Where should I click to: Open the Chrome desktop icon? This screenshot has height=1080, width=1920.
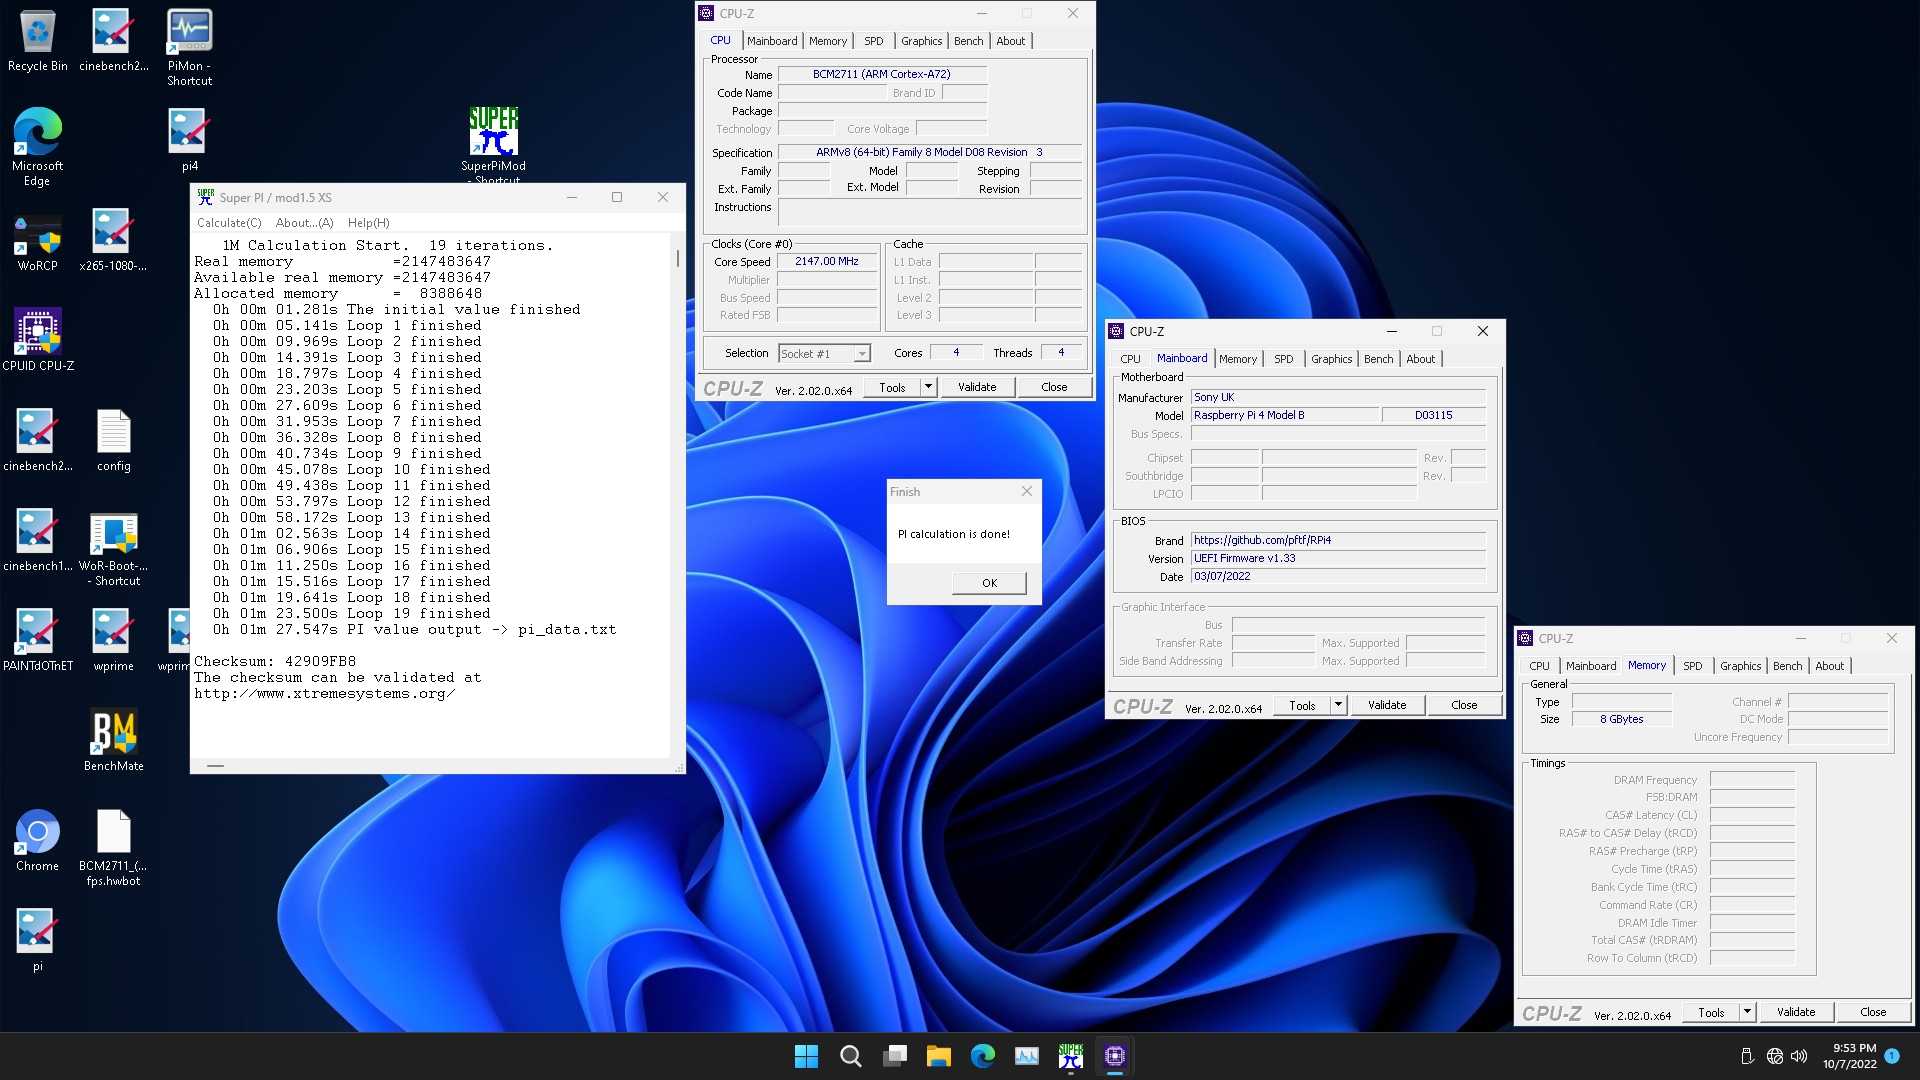(x=37, y=841)
